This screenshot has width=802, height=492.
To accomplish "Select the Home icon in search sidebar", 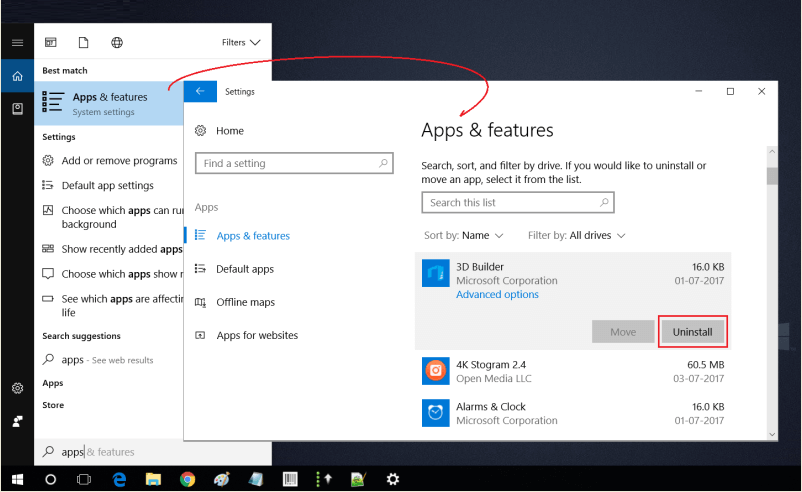I will pyautogui.click(x=17, y=76).
